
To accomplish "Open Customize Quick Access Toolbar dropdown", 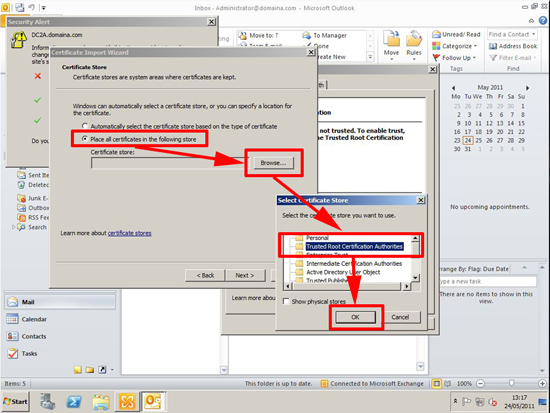I will 43,7.
